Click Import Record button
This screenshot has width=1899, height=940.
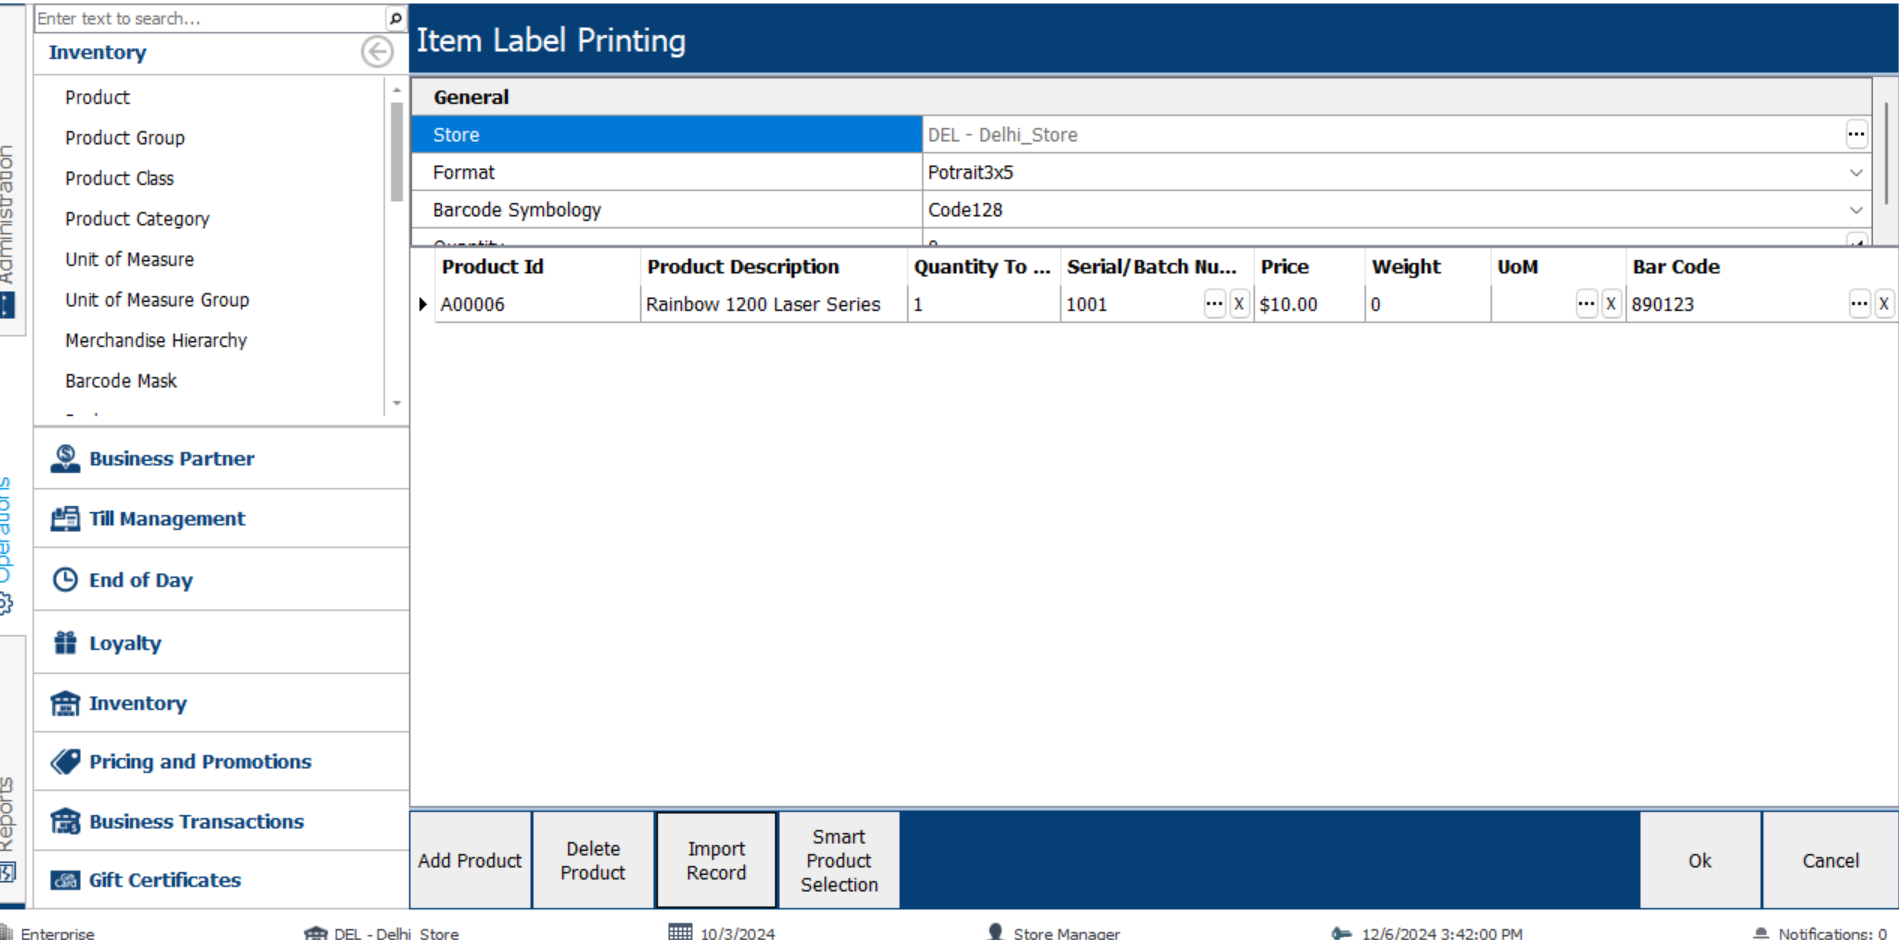click(716, 860)
